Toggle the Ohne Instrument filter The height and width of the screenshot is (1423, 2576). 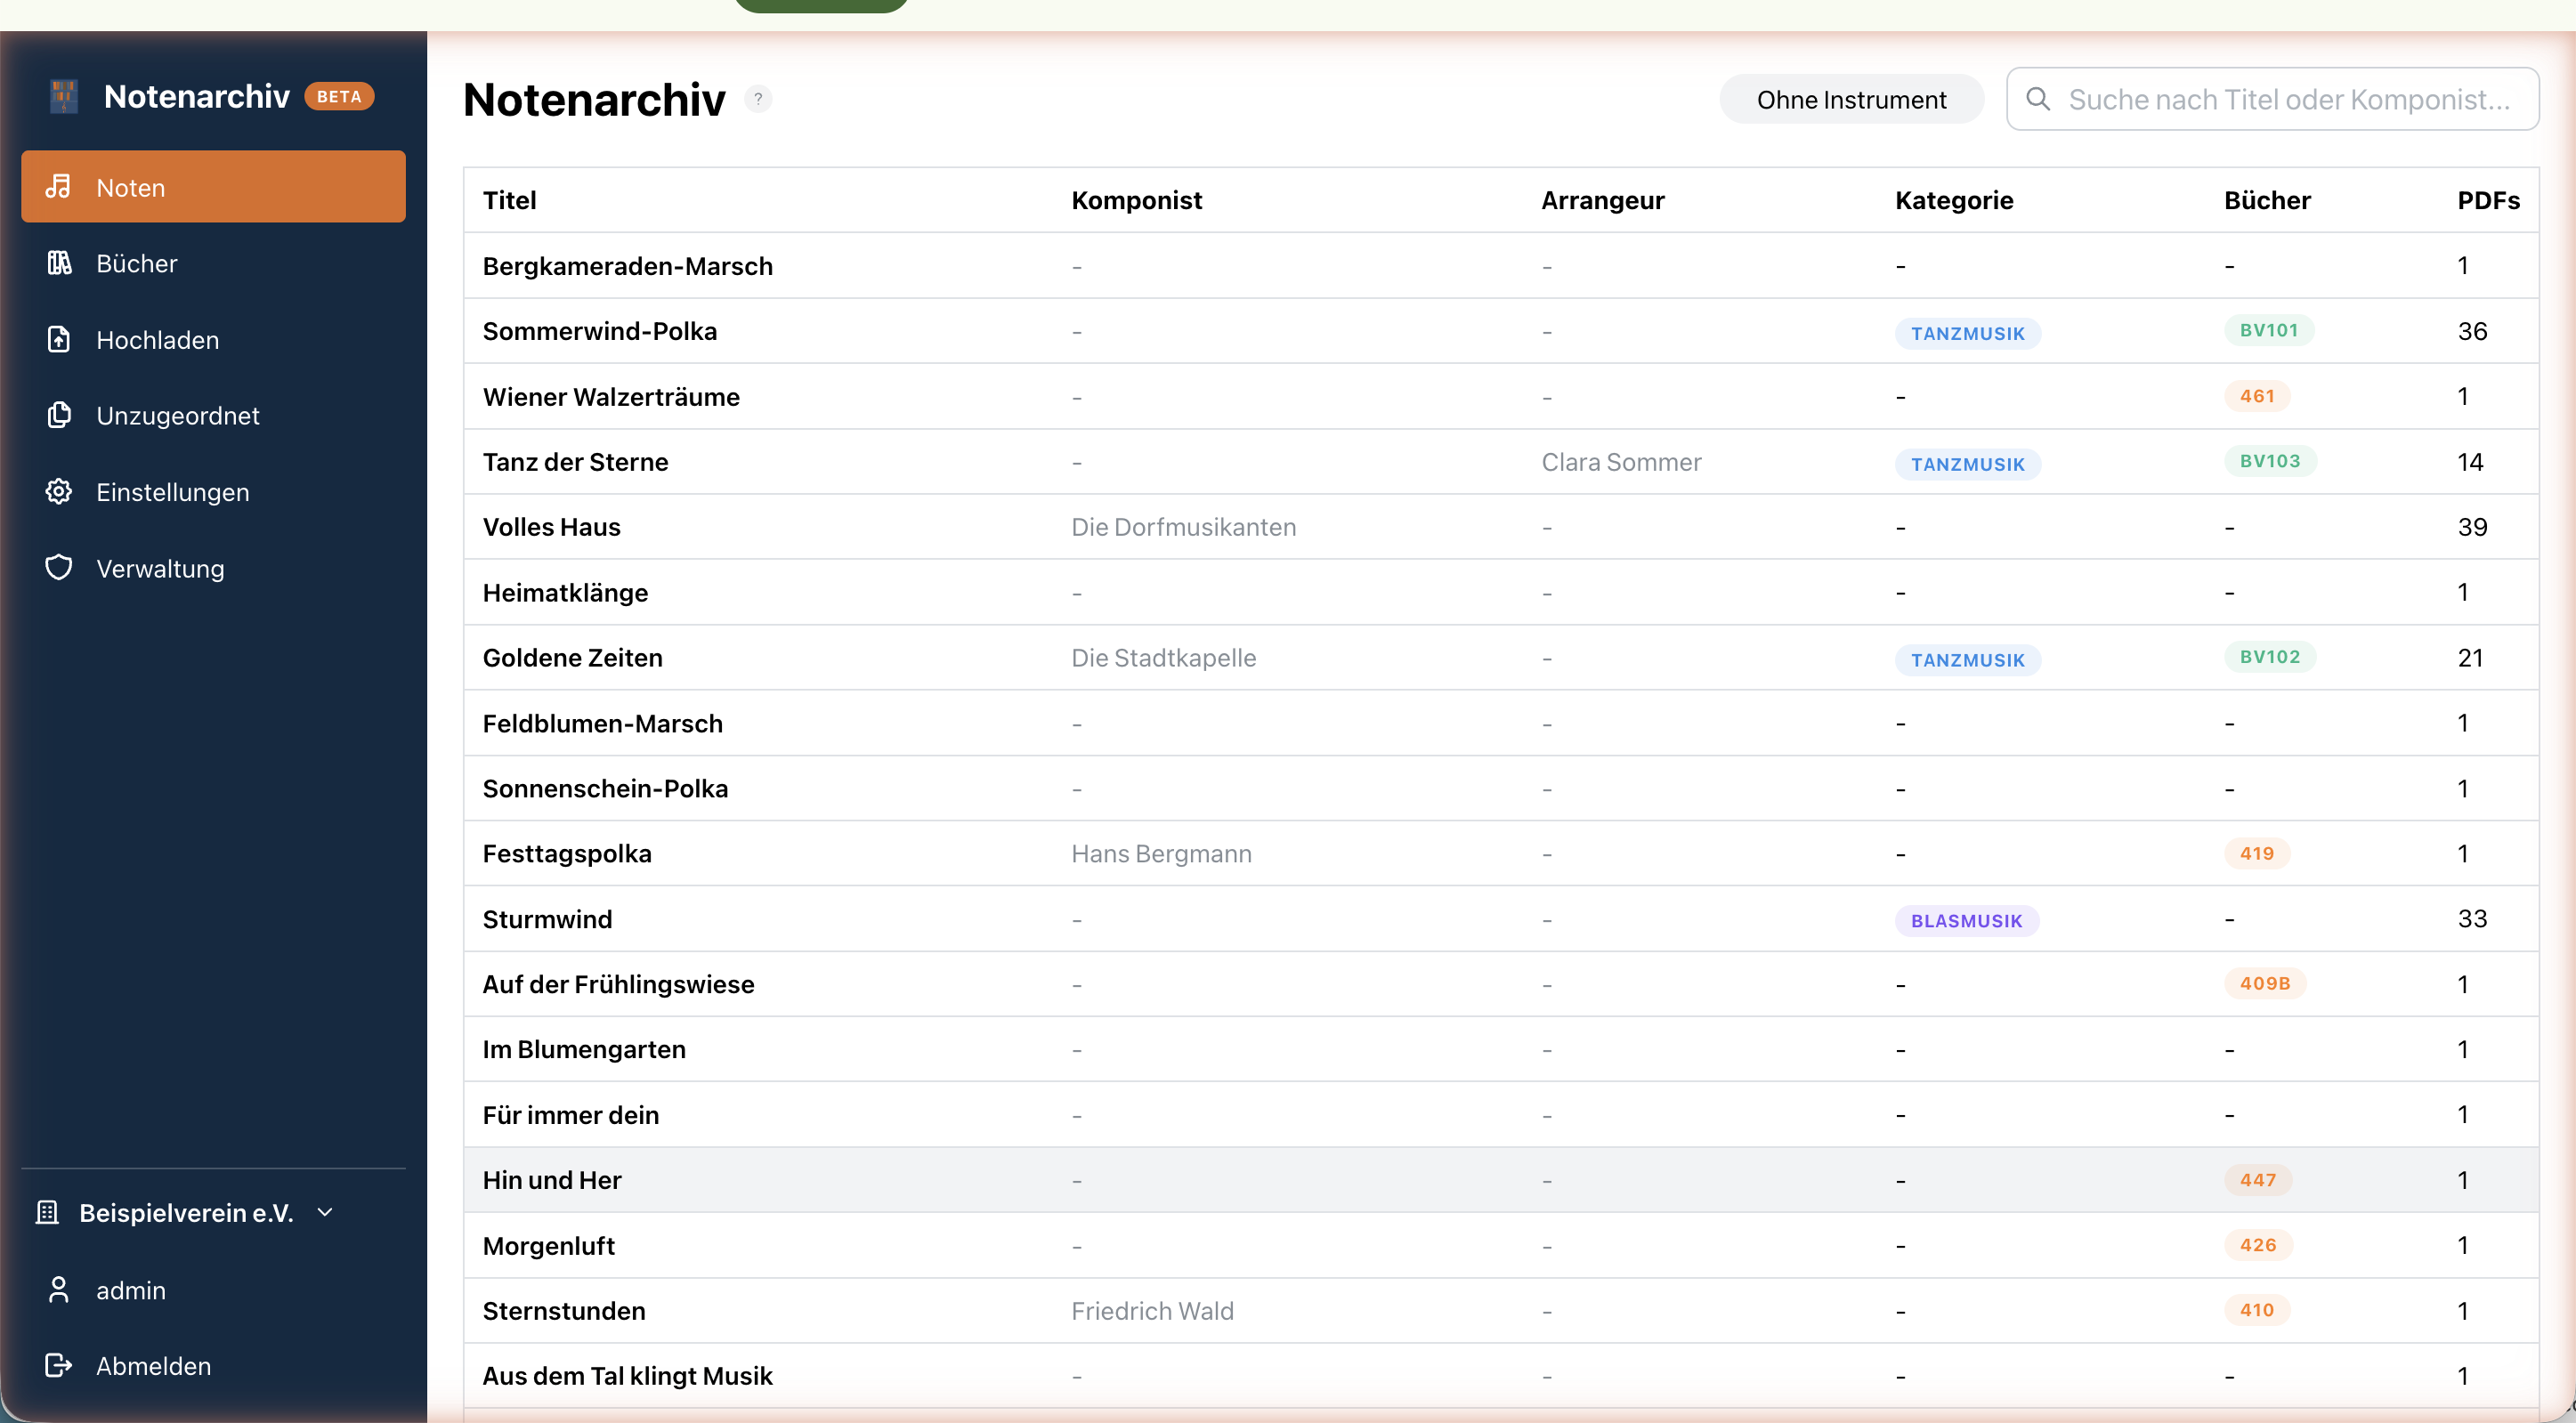[1851, 99]
